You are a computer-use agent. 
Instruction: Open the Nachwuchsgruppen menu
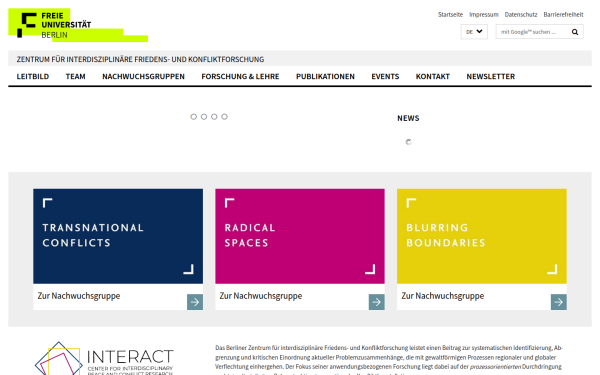click(x=143, y=77)
